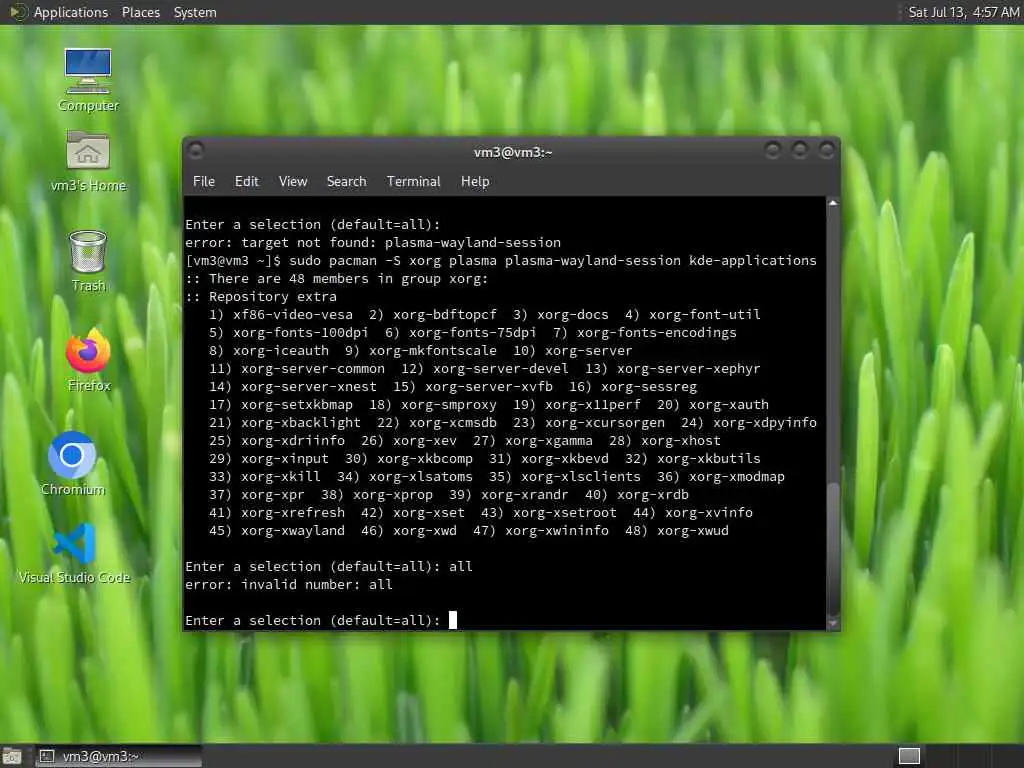The width and height of the screenshot is (1024, 768).
Task: Click the last 'Enter a selection' prompt line
Action: click(x=313, y=620)
